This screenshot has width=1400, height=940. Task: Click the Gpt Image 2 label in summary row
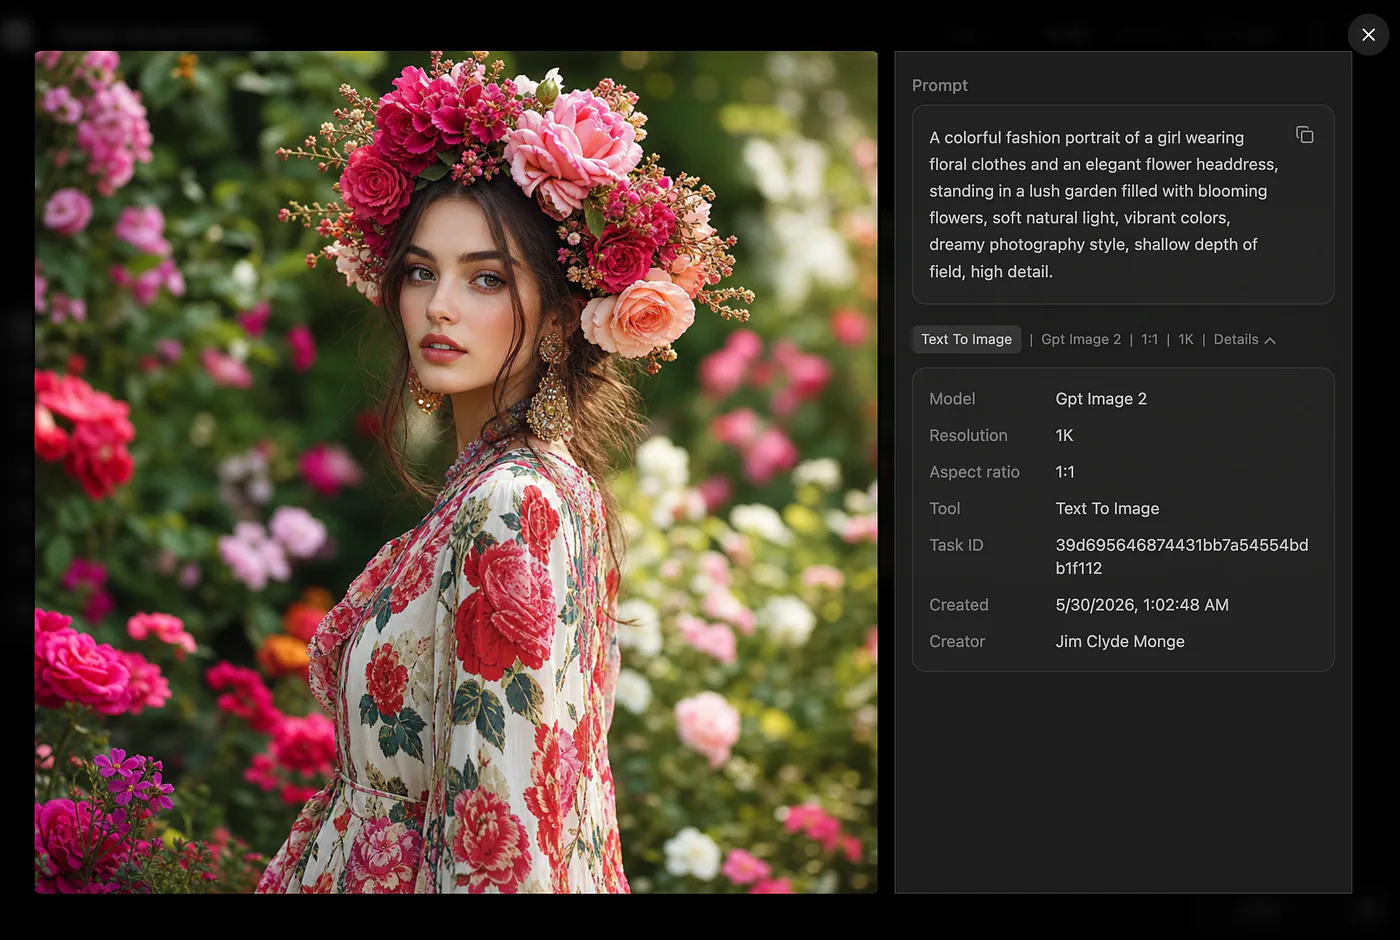coord(1081,340)
